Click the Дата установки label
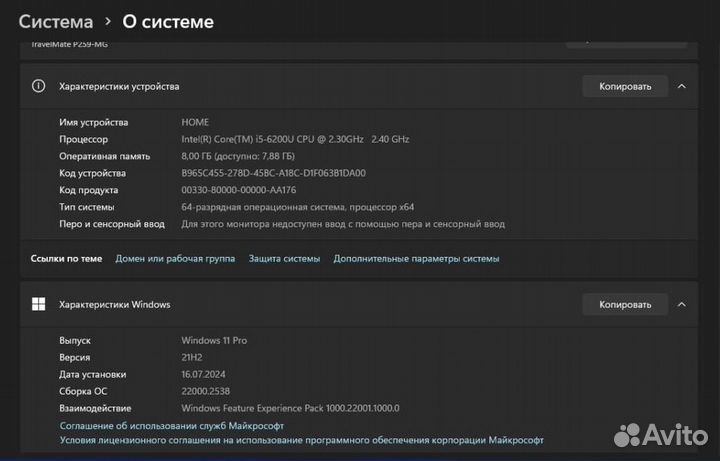This screenshot has width=720, height=461. coord(92,374)
